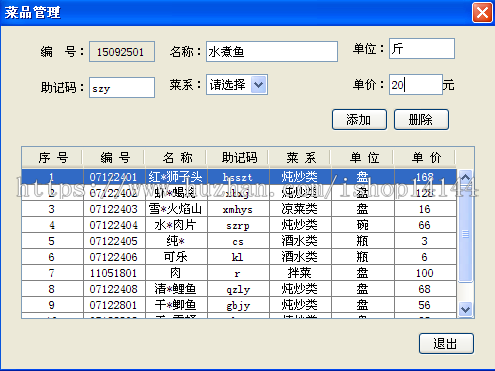Click the 序号 column header

pyautogui.click(x=53, y=157)
